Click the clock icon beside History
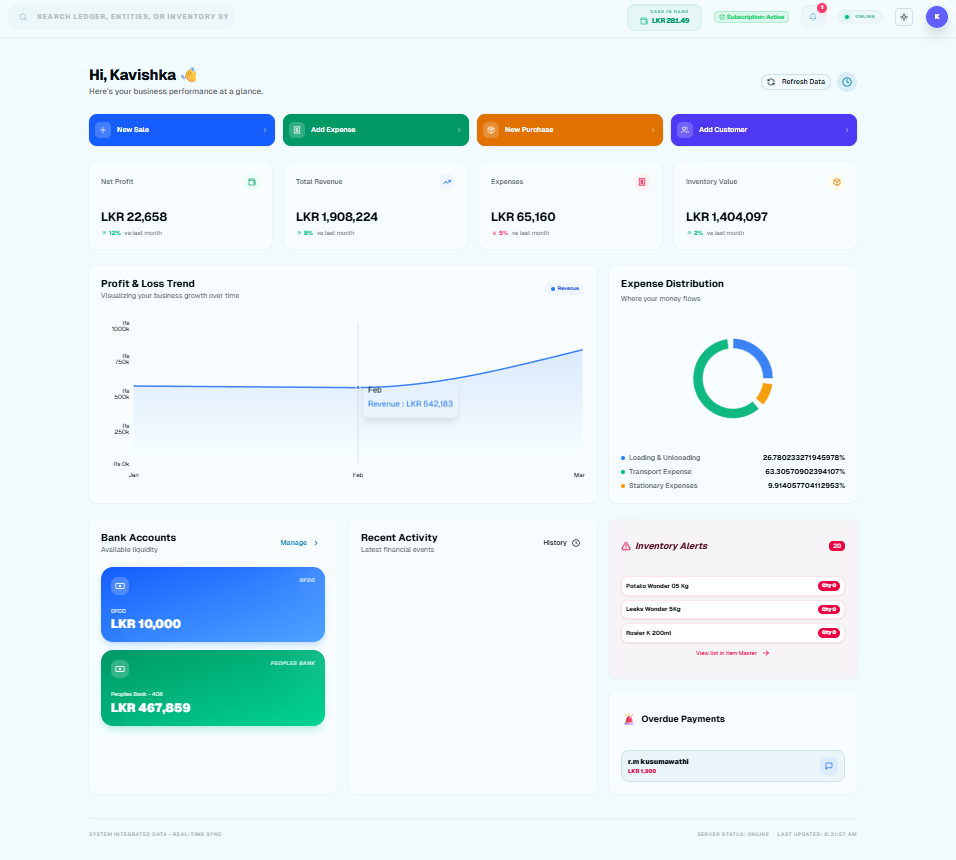 click(x=576, y=542)
